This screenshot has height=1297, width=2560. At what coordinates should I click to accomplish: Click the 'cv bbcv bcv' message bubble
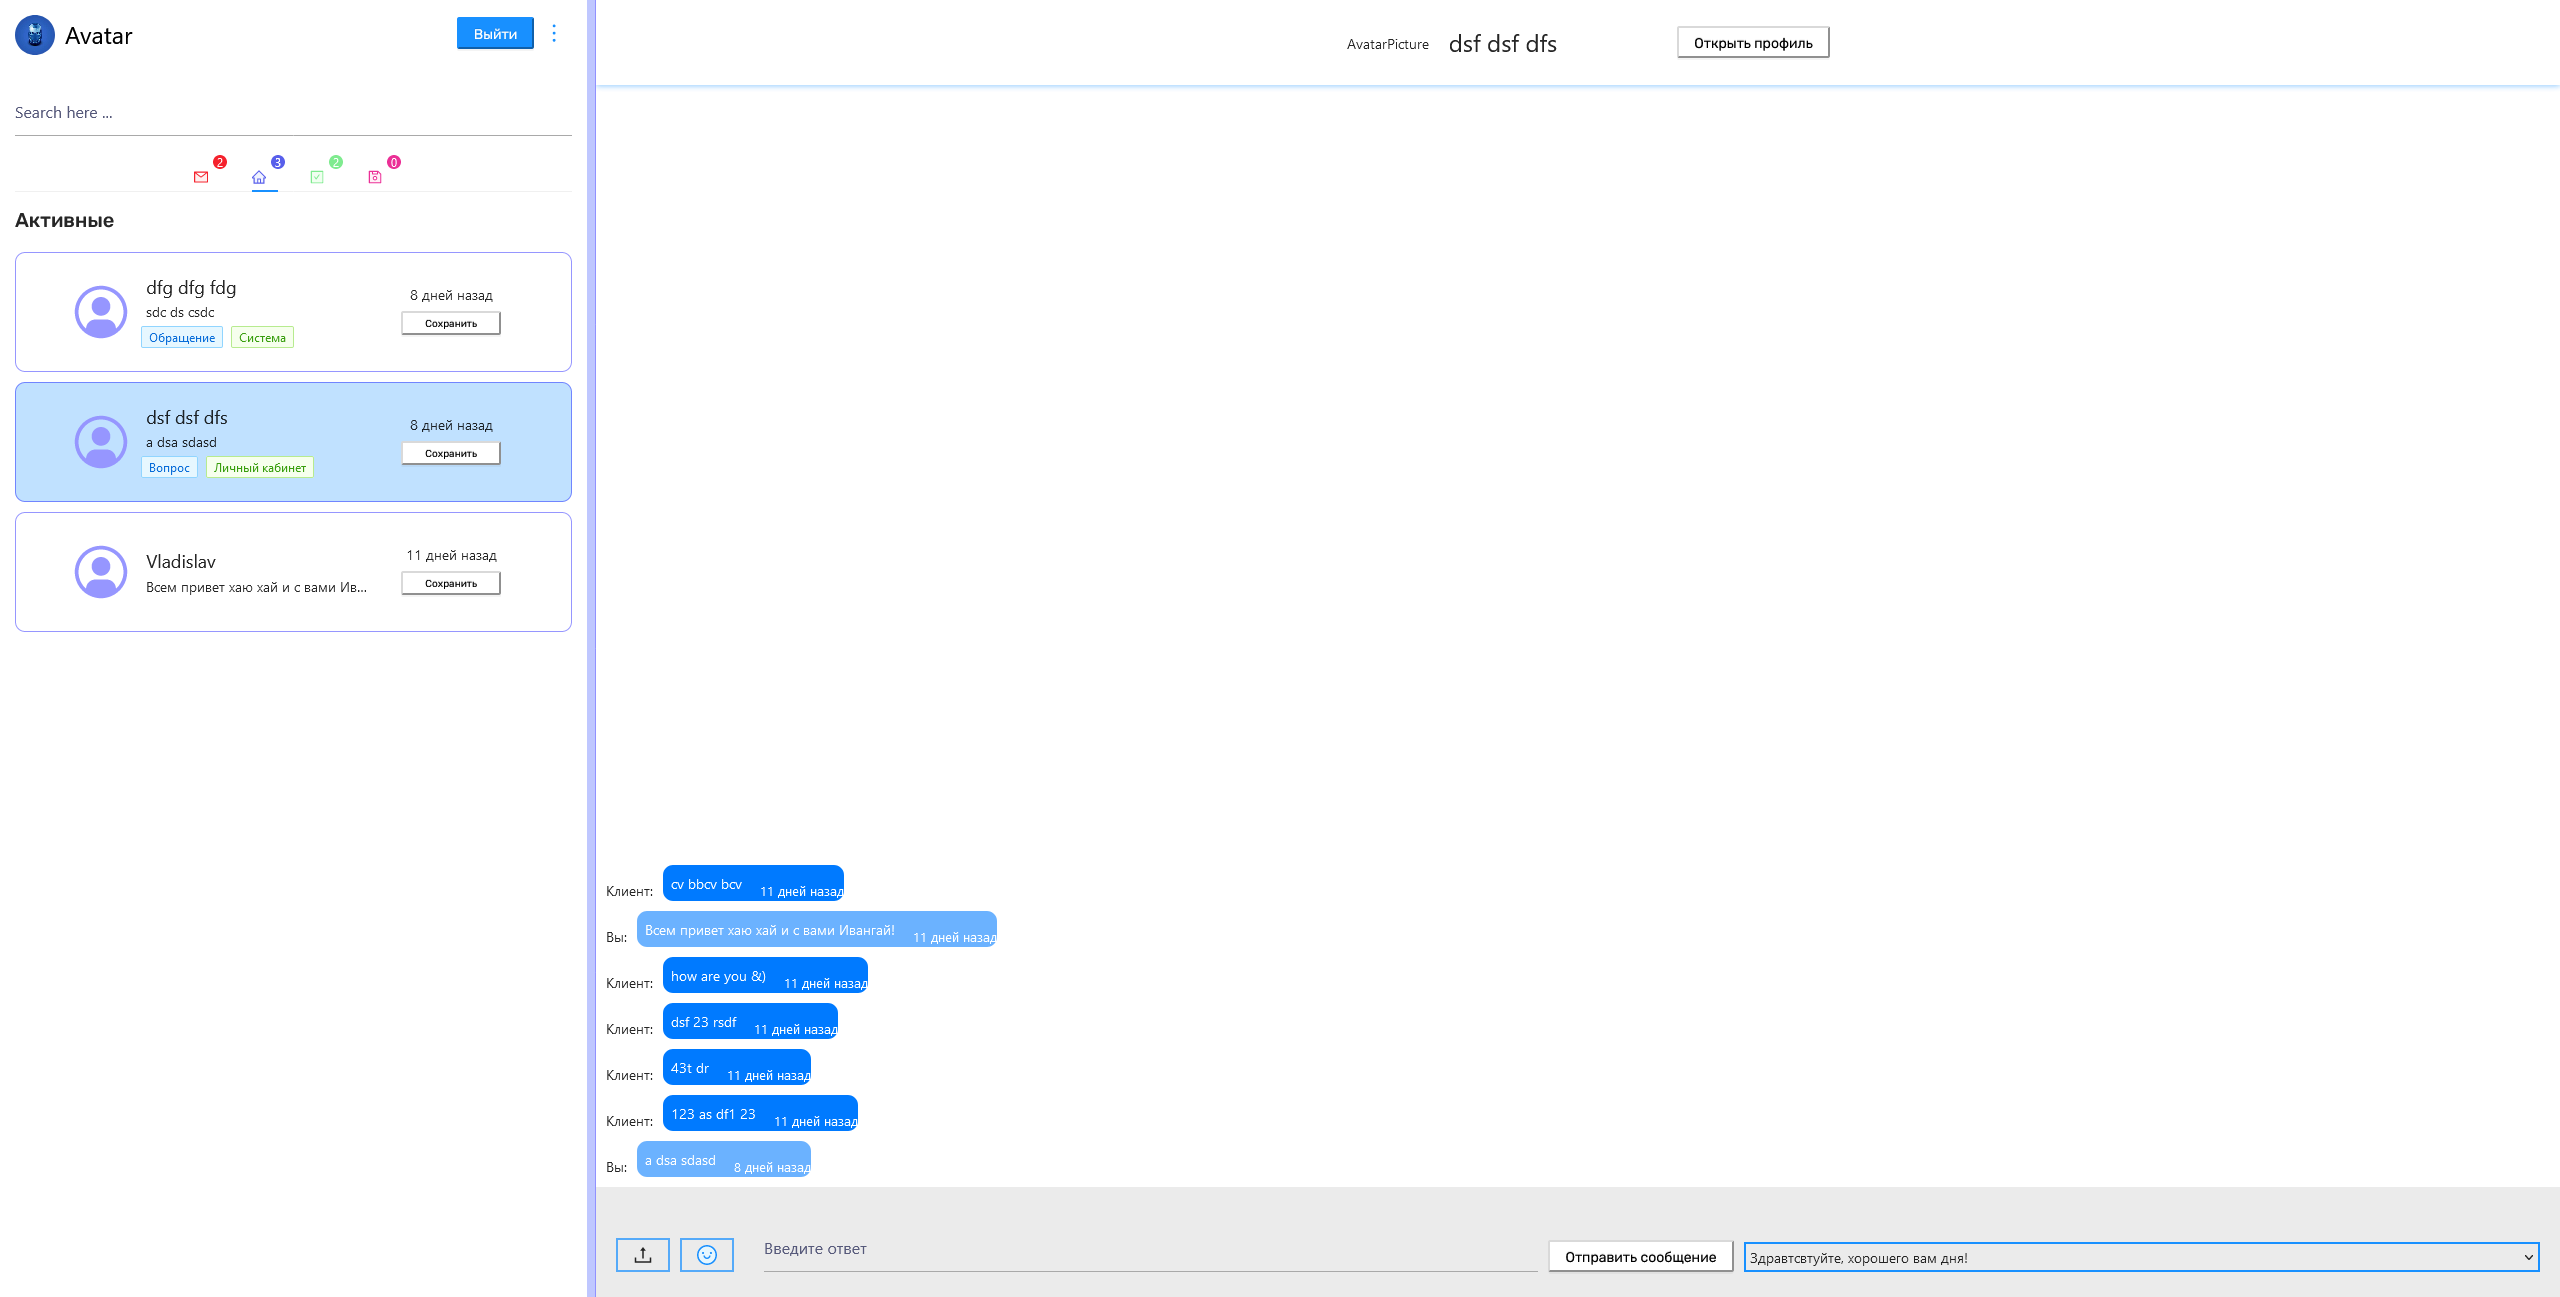(x=753, y=883)
